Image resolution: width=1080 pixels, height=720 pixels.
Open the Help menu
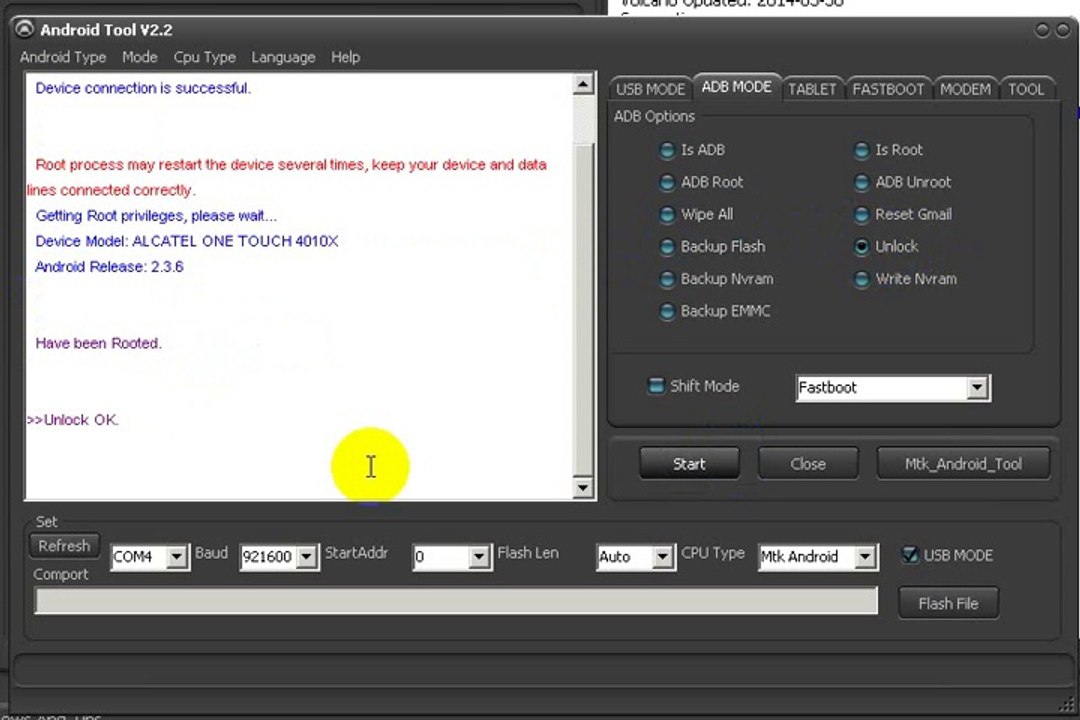coord(345,57)
